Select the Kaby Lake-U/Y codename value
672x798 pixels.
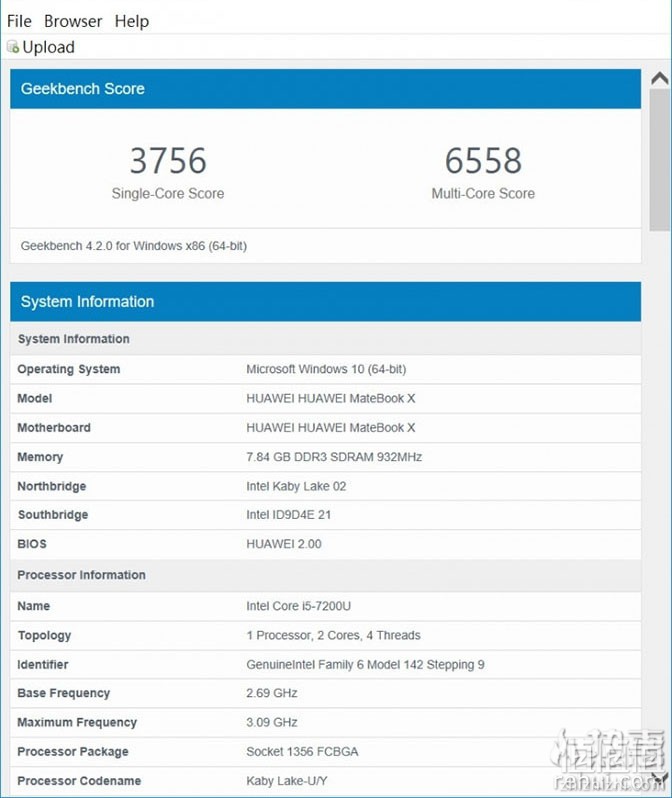[x=287, y=781]
